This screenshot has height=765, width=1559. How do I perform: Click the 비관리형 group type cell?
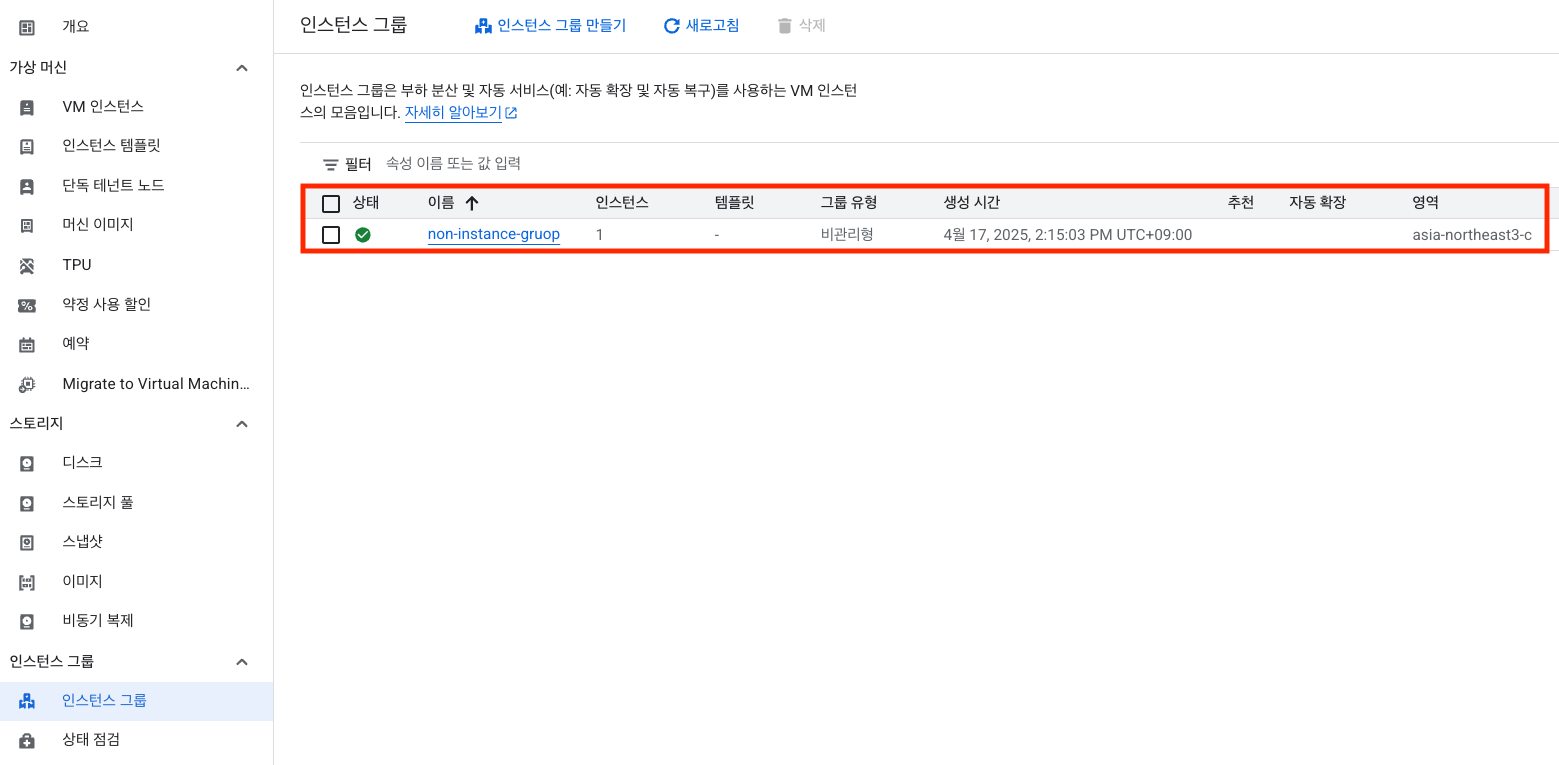click(x=847, y=234)
